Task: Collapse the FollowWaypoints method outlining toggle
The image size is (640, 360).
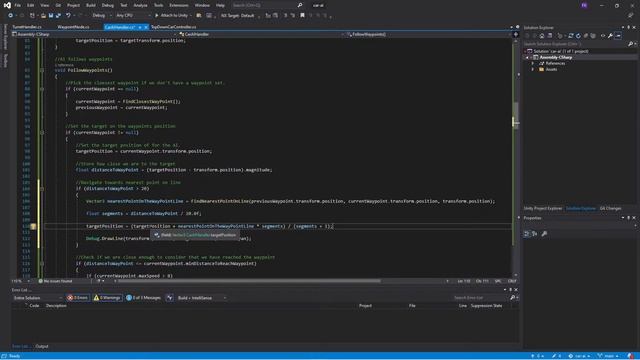Action: coord(42,70)
